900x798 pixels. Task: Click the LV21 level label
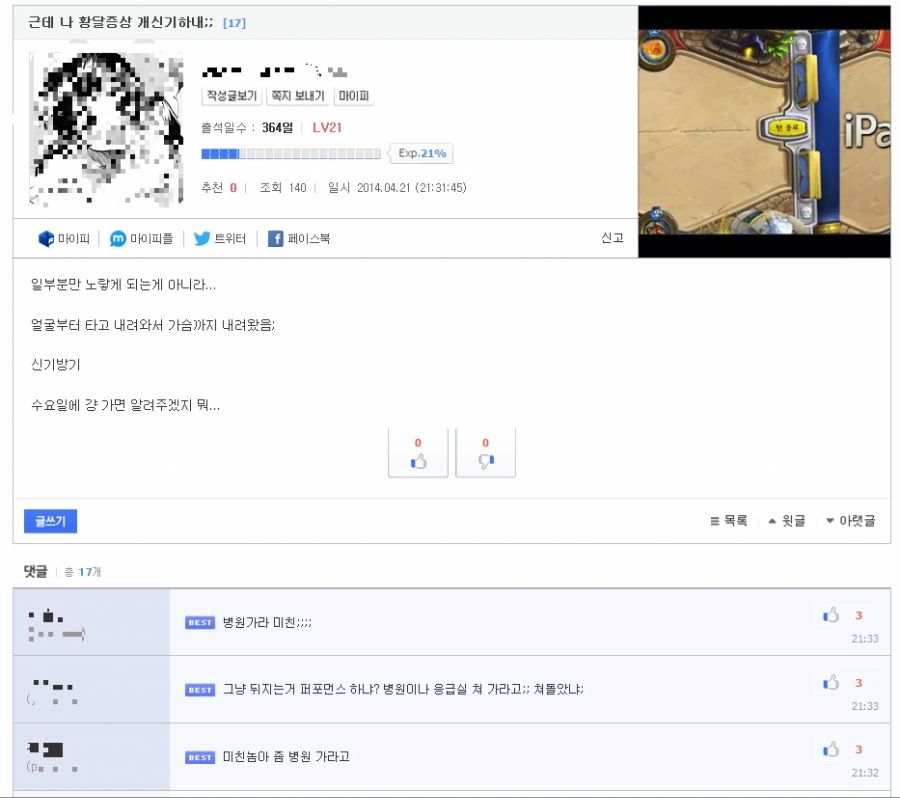coord(327,127)
